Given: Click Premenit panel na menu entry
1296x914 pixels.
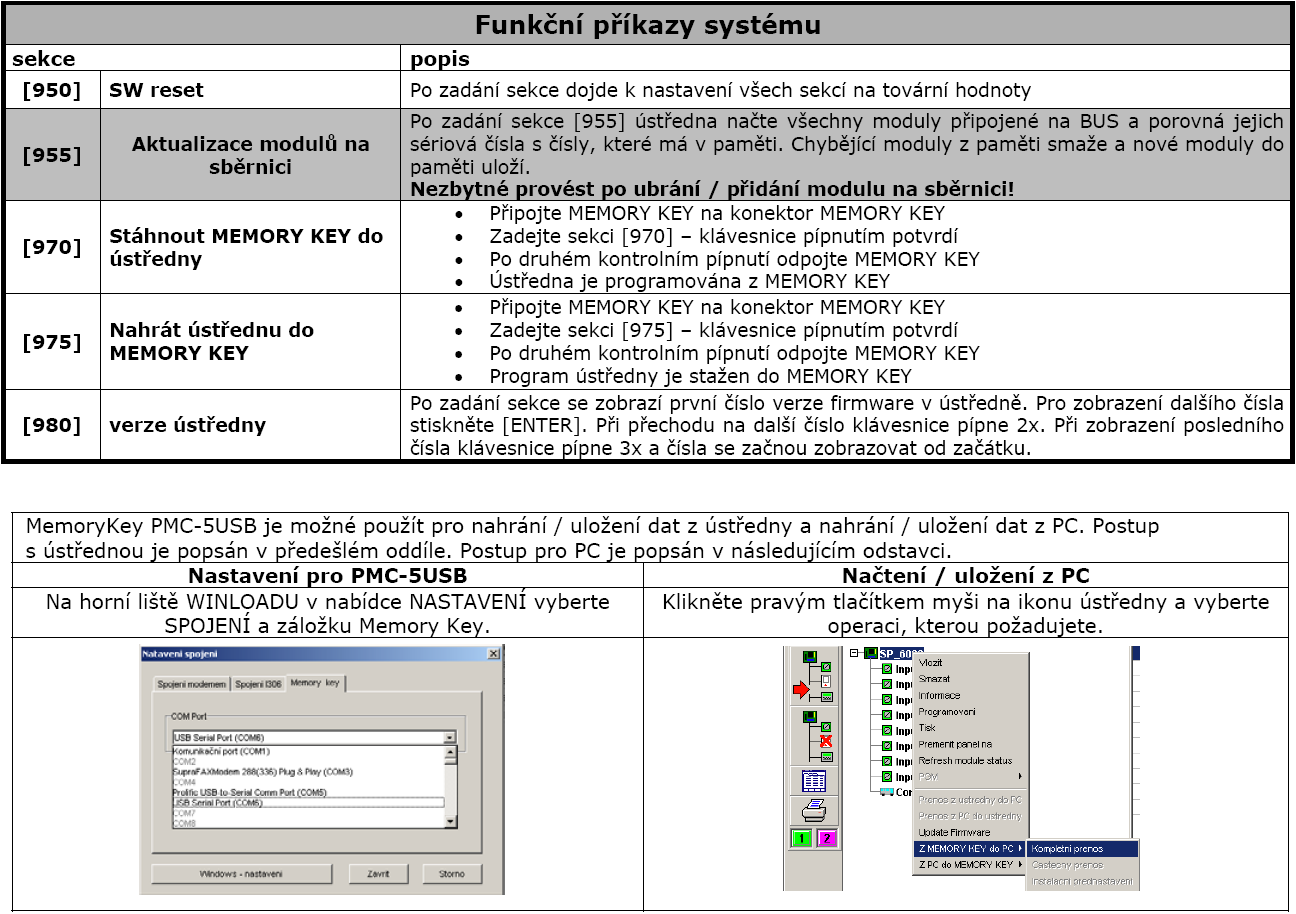Looking at the screenshot, I should (970, 744).
